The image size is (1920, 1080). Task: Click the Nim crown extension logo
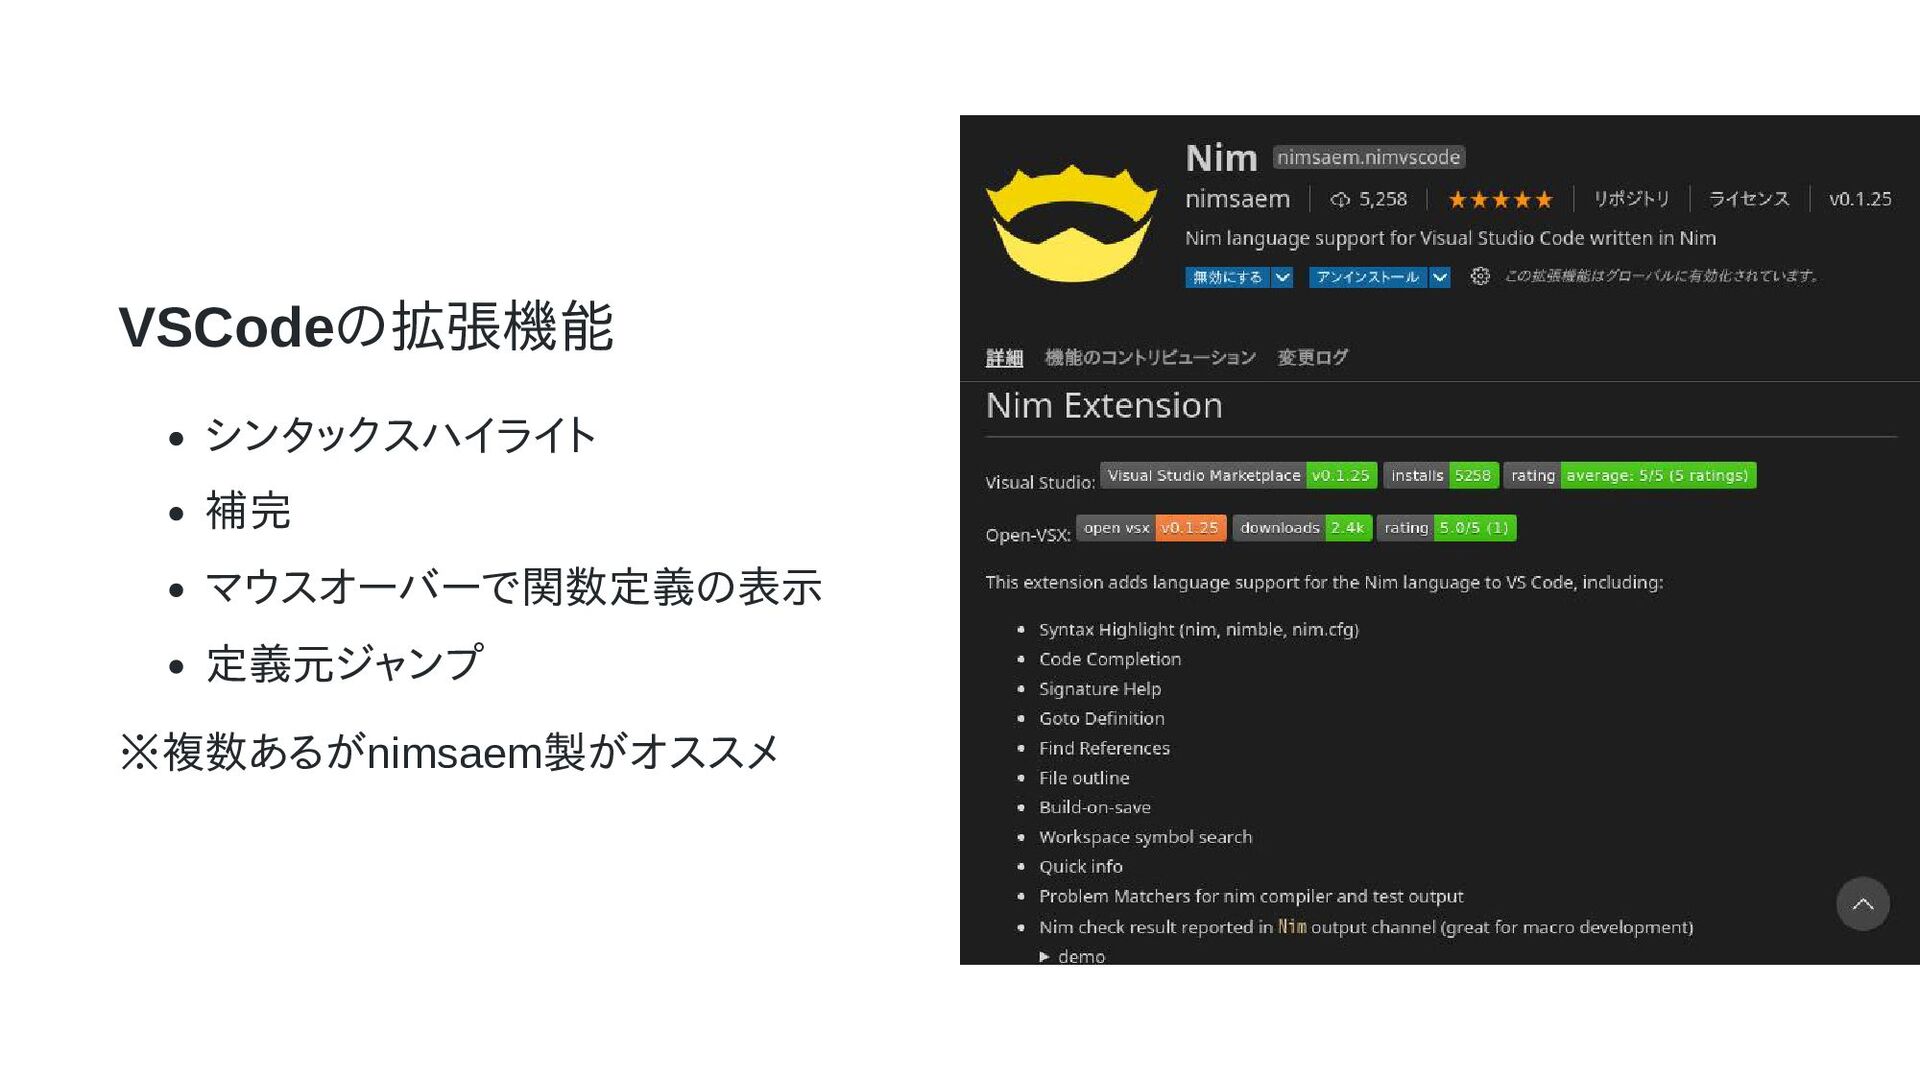pyautogui.click(x=1071, y=222)
